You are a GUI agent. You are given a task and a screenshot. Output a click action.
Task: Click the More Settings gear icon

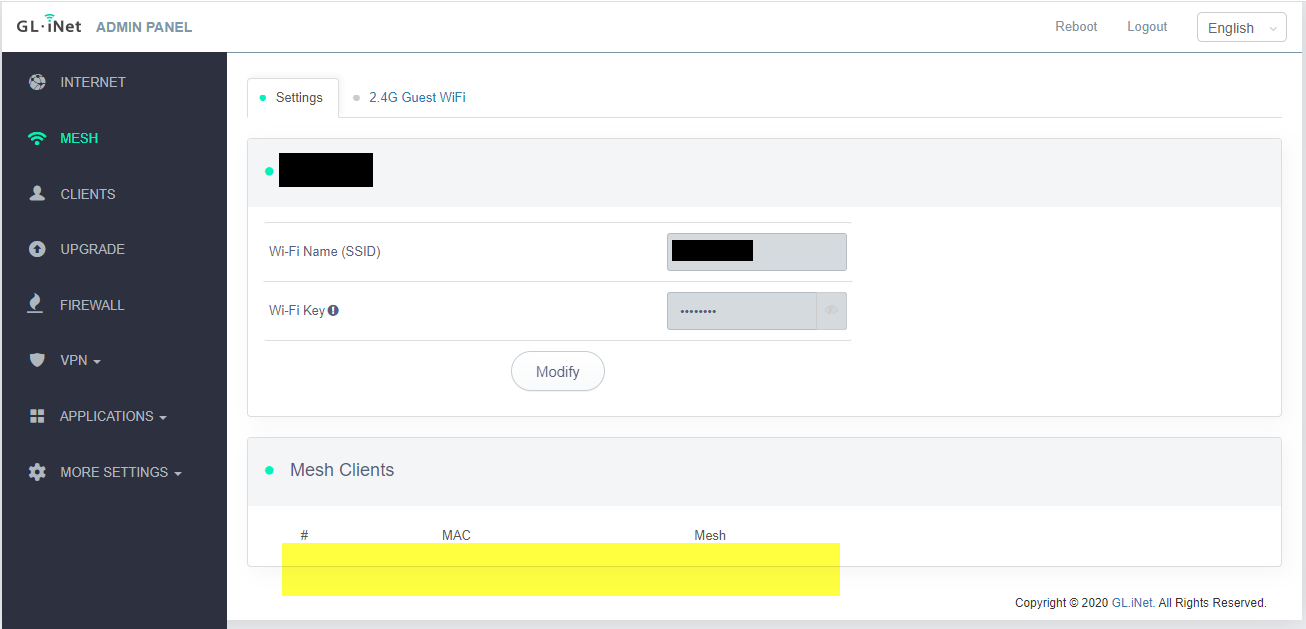pos(37,472)
